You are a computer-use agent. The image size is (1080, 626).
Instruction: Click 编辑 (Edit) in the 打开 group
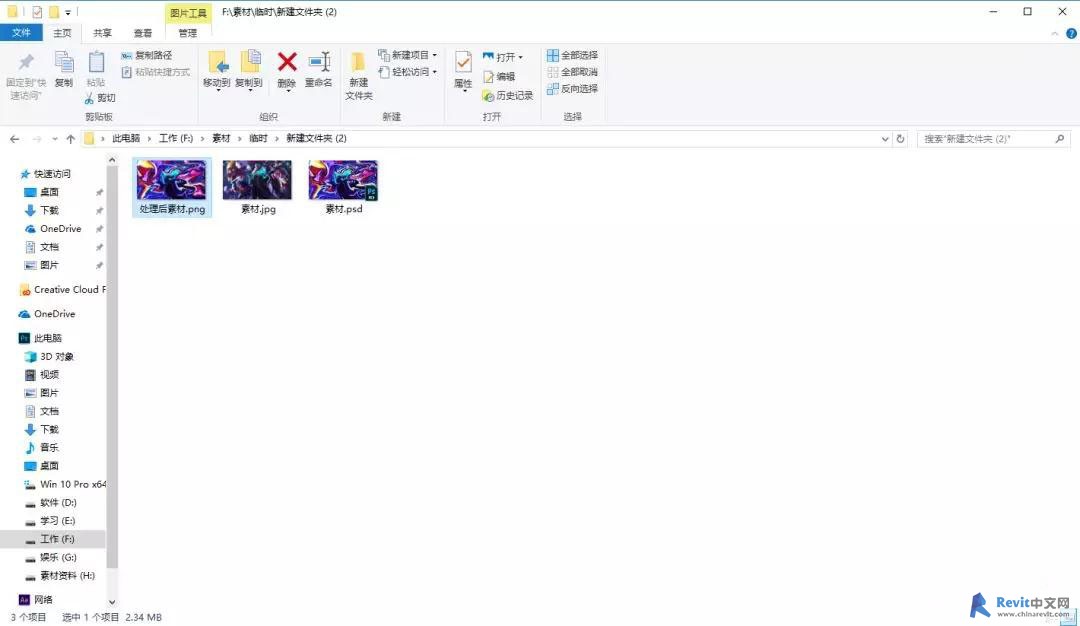499,76
